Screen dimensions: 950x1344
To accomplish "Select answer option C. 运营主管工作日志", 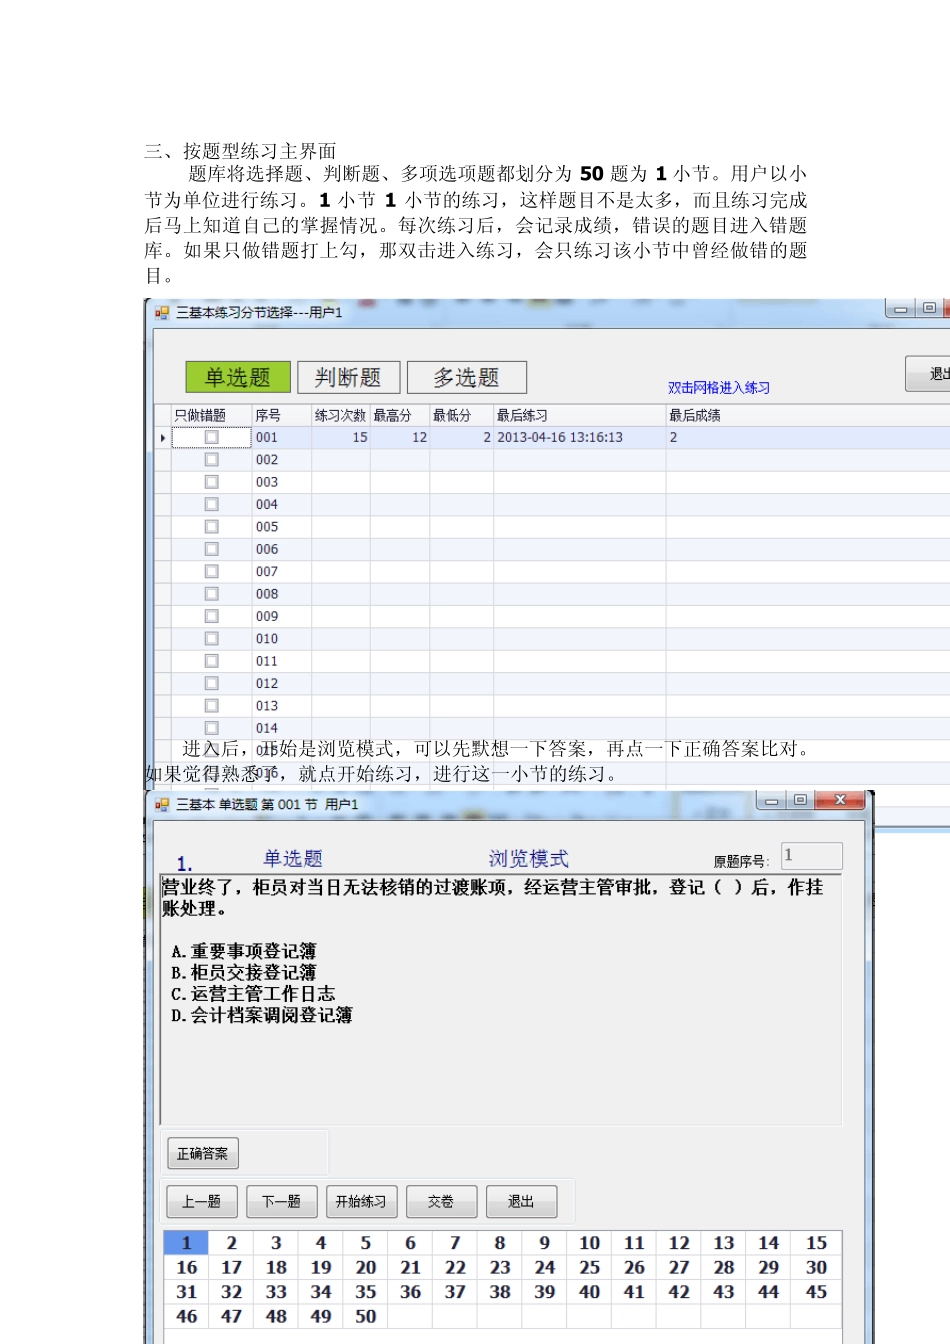I will 252,994.
